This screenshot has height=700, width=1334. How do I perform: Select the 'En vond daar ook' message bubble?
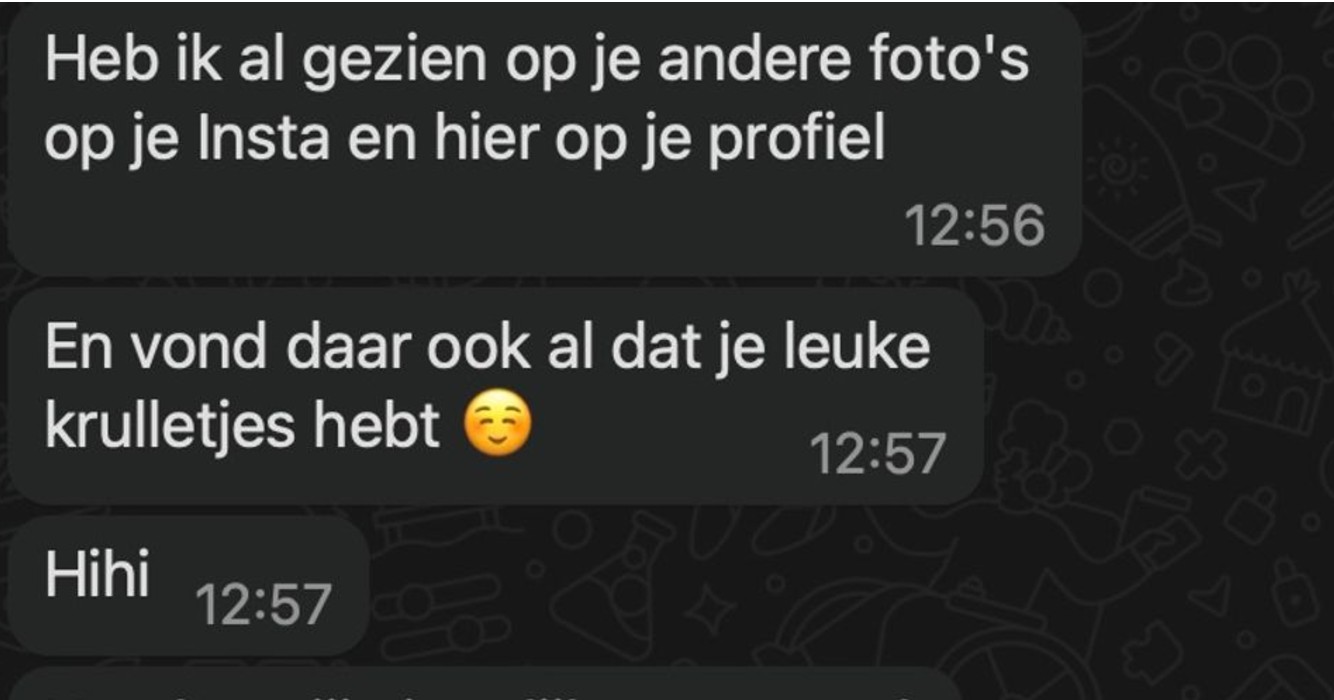495,396
